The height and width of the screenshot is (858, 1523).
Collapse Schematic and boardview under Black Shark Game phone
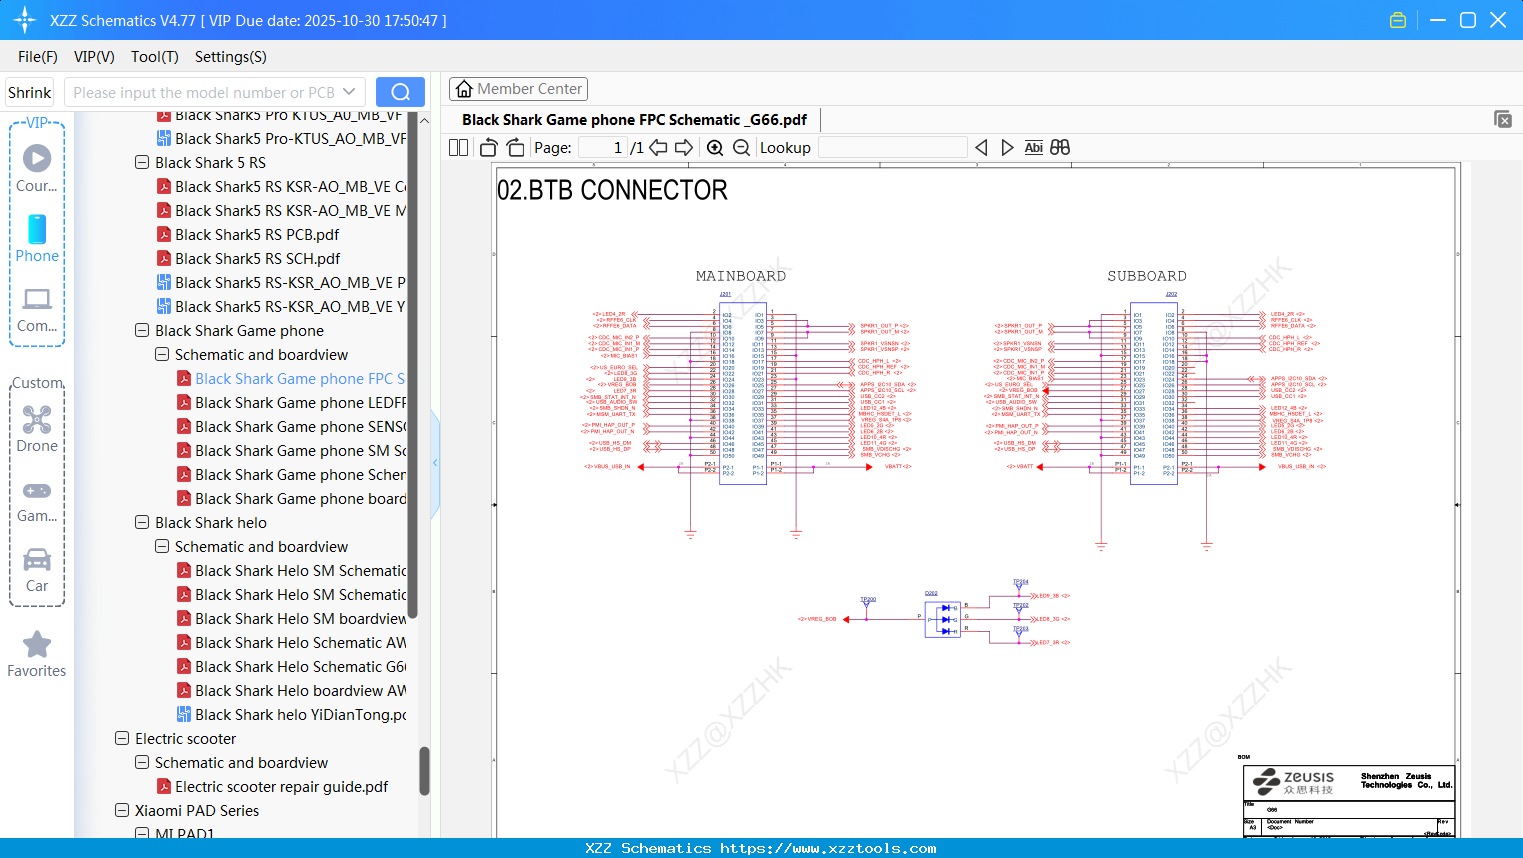click(162, 355)
